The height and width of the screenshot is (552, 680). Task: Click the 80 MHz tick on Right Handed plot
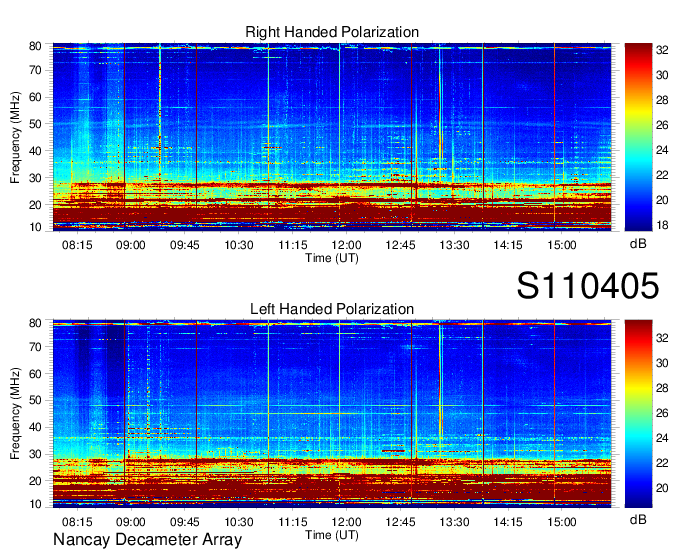35,46
